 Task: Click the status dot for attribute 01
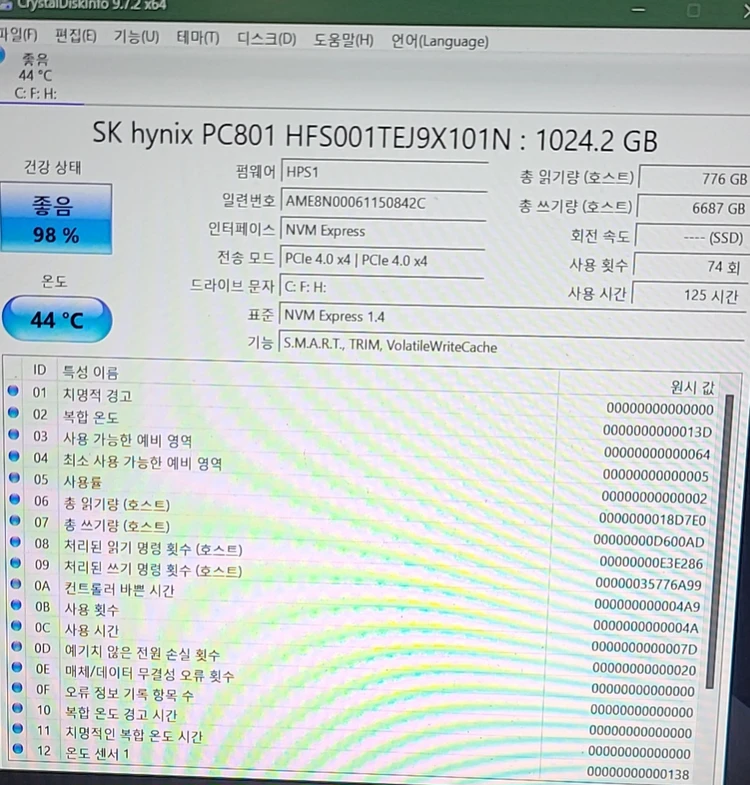coord(13,390)
